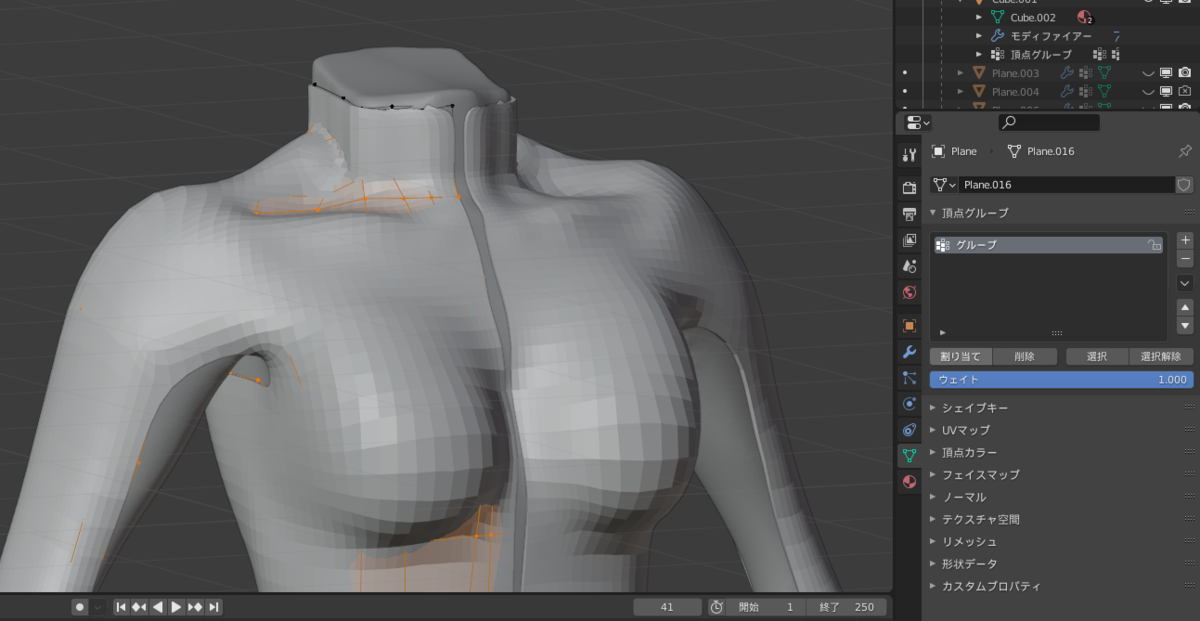Expand the カスタムプロパティ panel
This screenshot has width=1200, height=621.
pos(933,586)
